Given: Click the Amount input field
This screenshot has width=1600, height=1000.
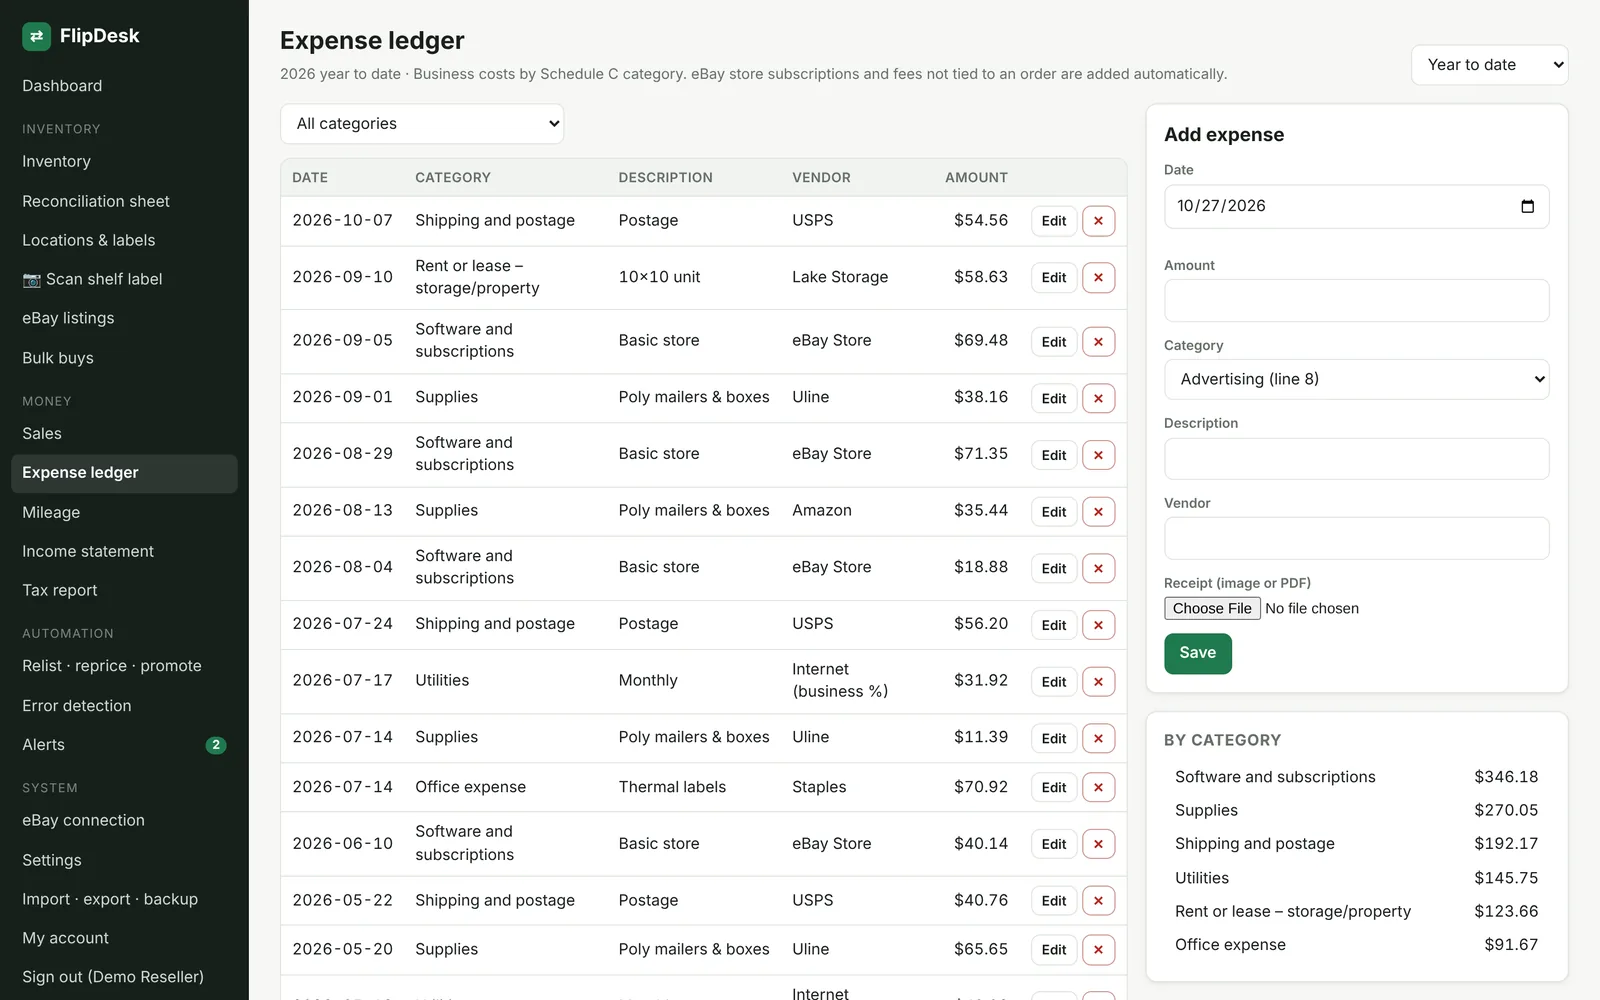Looking at the screenshot, I should (1356, 301).
